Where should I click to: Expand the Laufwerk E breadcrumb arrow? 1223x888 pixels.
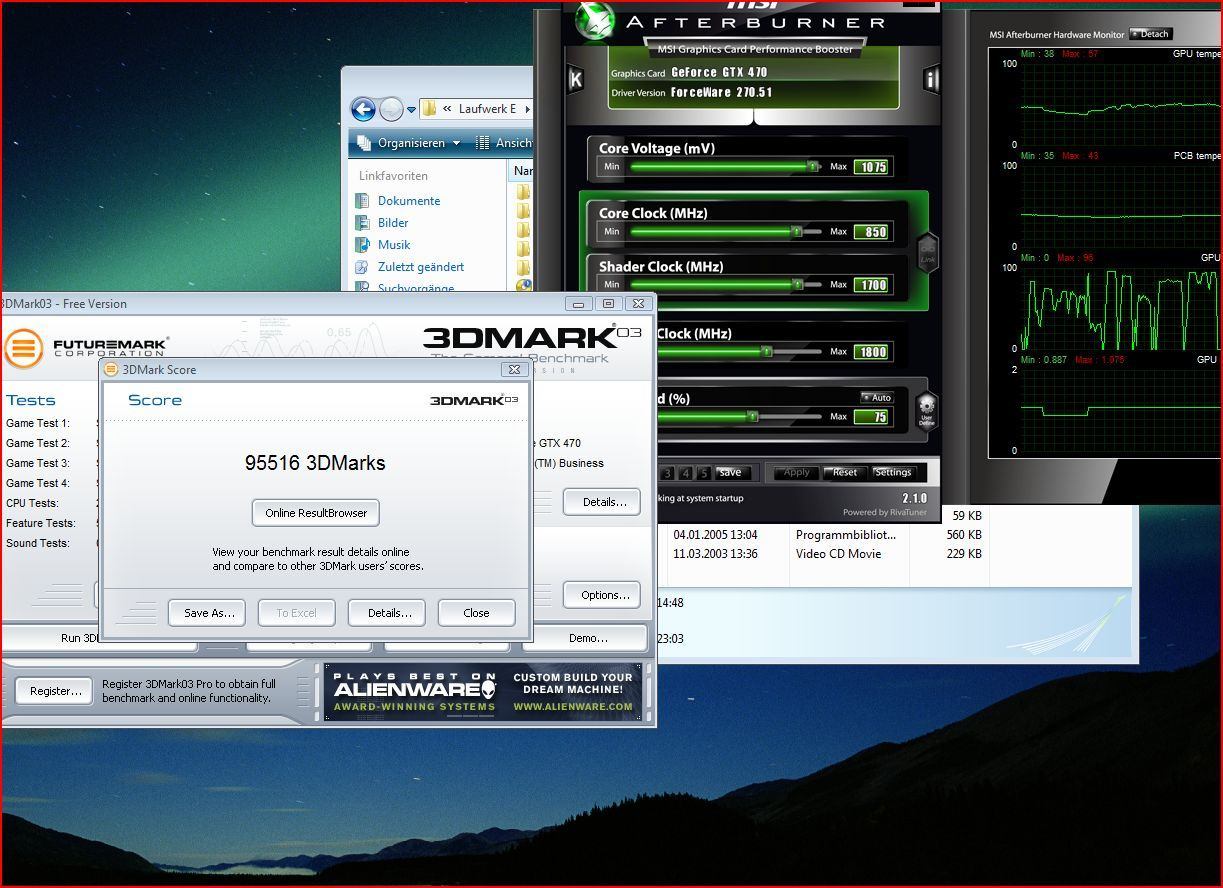527,108
